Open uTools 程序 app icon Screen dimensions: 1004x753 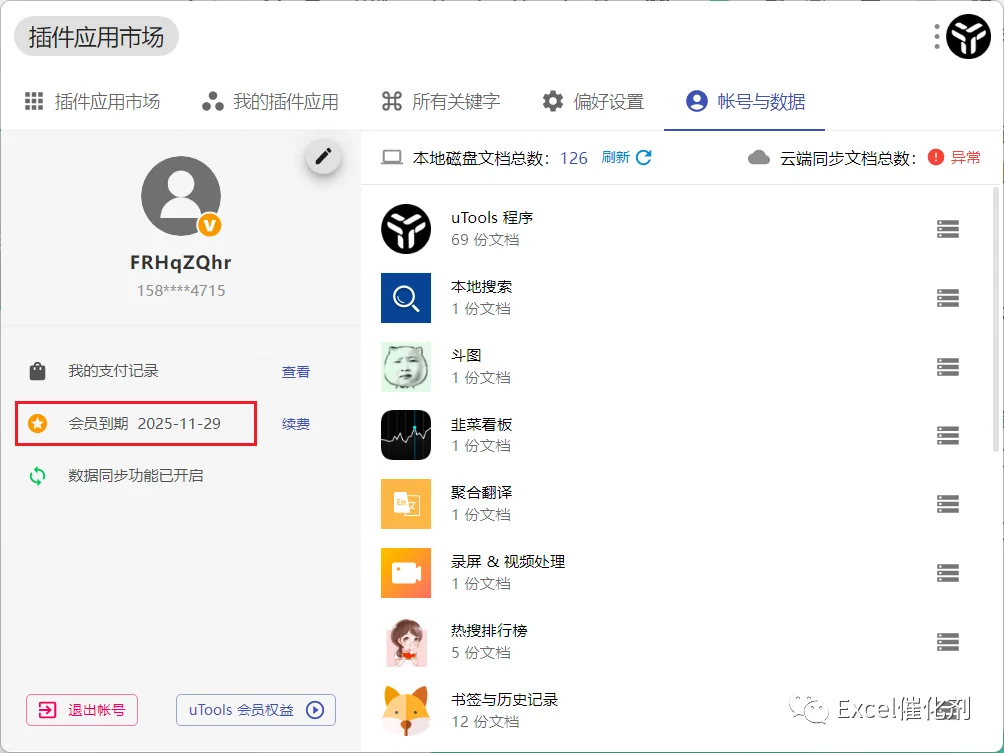pyautogui.click(x=406, y=229)
